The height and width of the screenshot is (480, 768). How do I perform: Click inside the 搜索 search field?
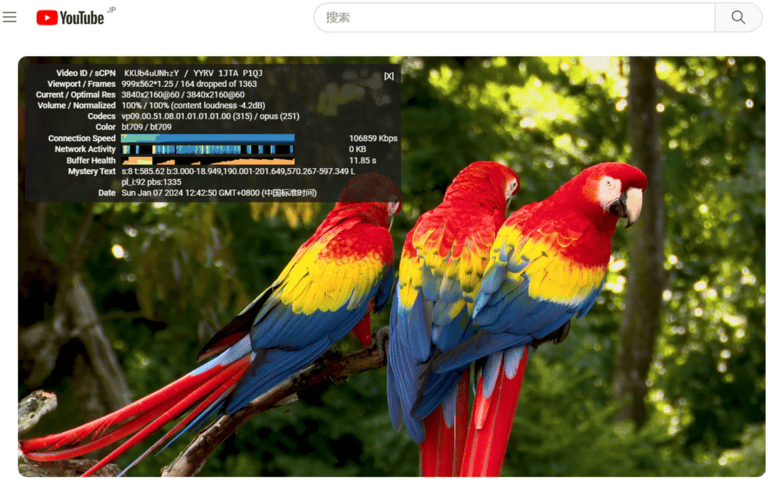[515, 17]
